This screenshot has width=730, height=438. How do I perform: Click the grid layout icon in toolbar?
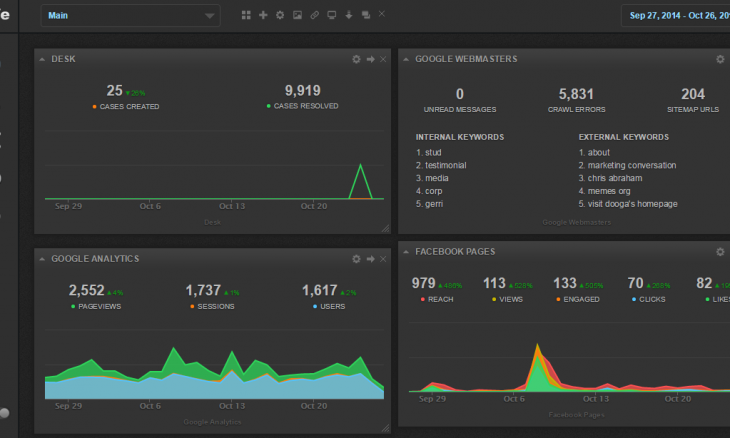pos(247,16)
